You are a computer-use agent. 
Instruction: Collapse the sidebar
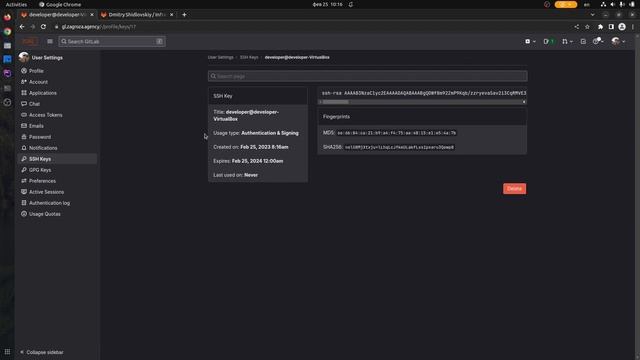[x=42, y=352]
